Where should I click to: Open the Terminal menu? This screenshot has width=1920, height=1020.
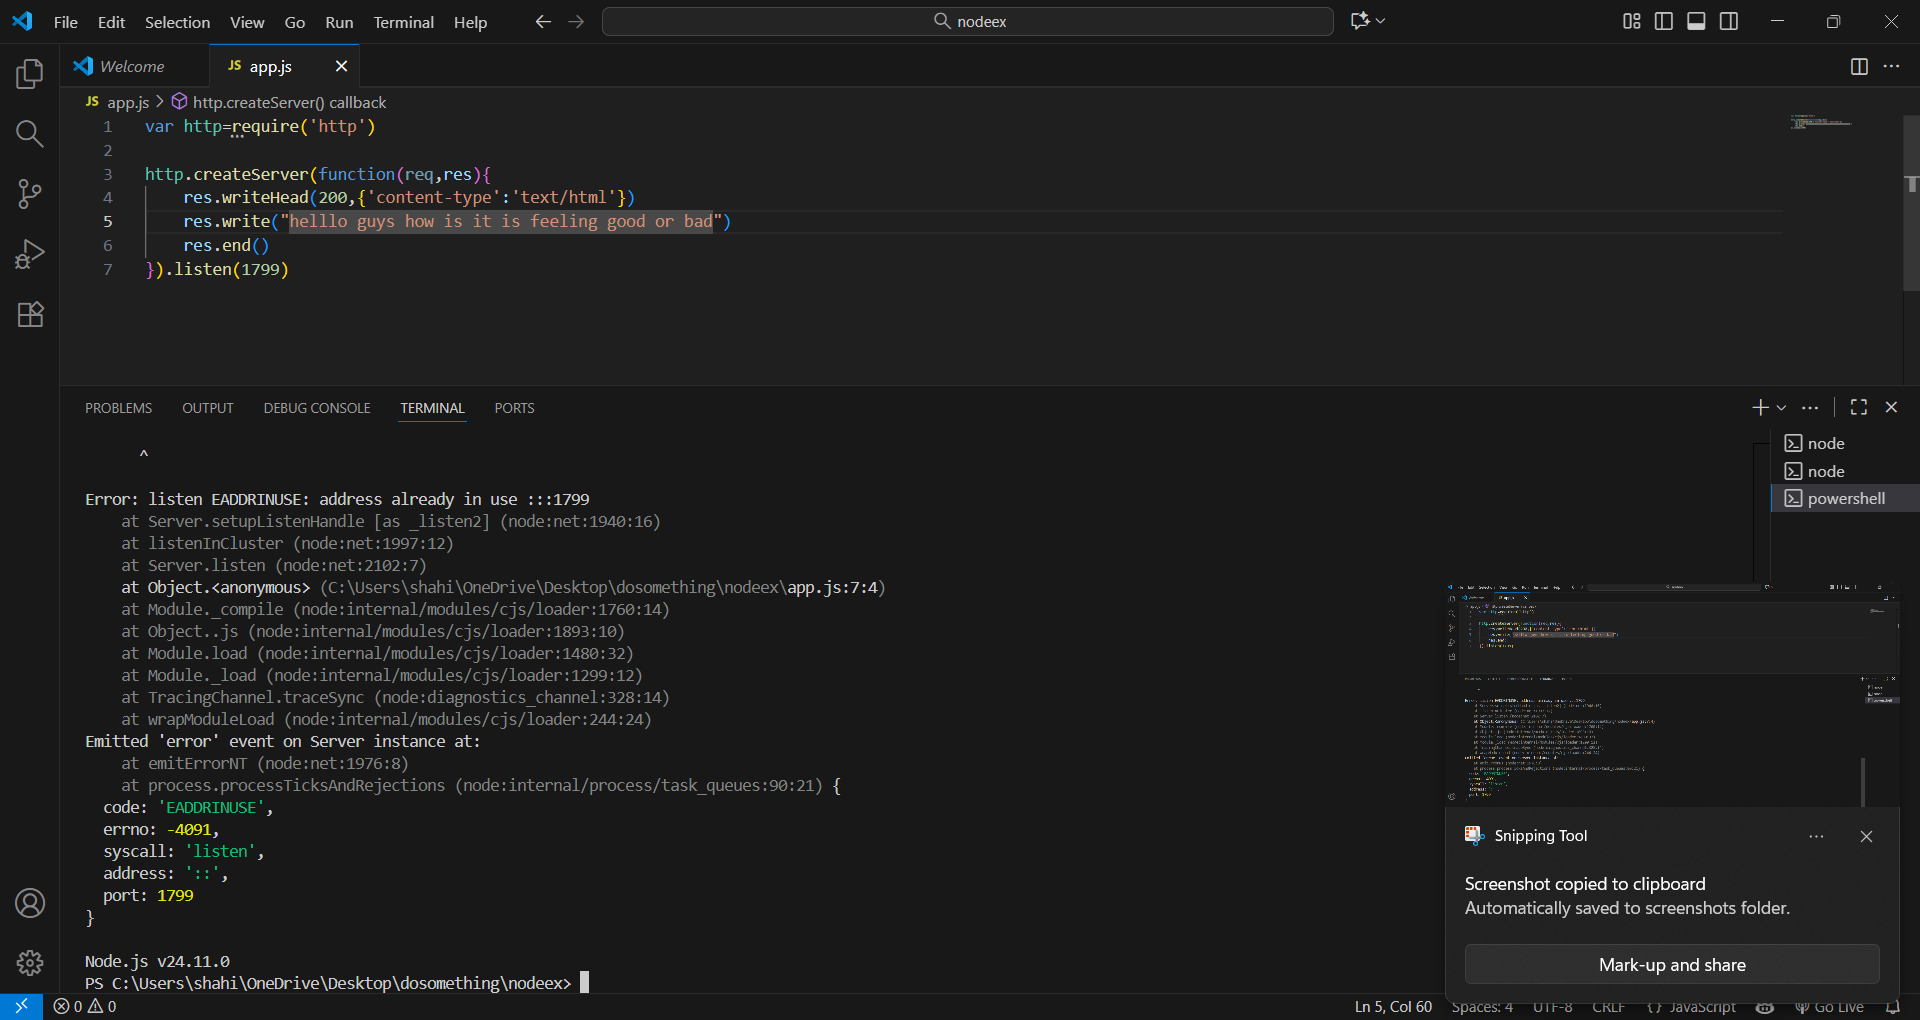tap(403, 22)
